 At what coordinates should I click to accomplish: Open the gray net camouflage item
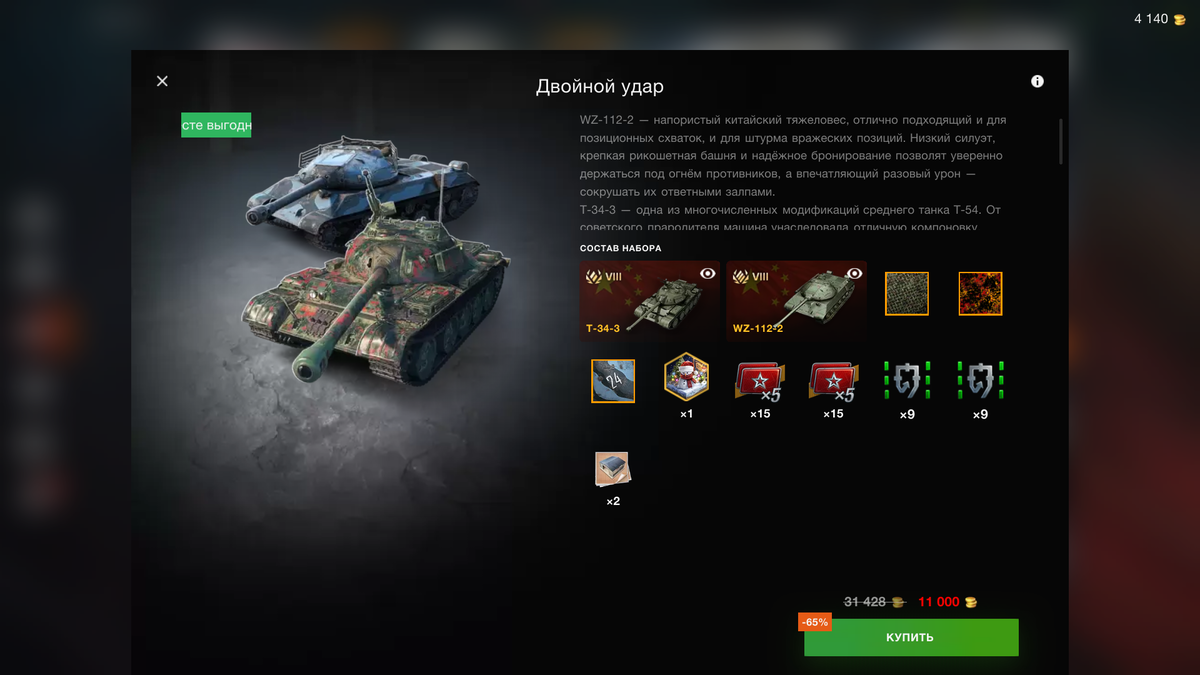(x=907, y=294)
